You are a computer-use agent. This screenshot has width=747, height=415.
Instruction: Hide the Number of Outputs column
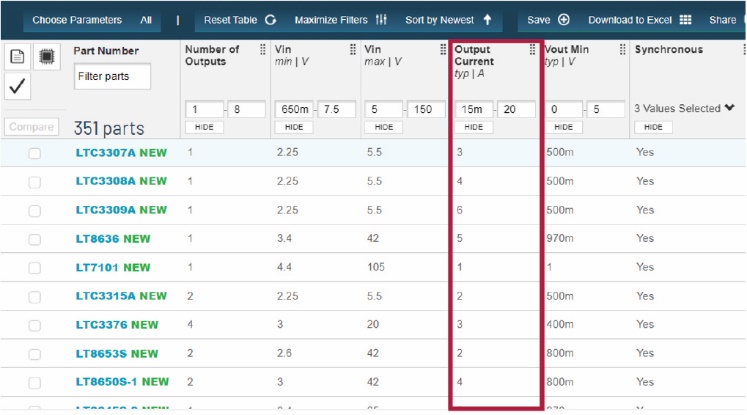204,127
